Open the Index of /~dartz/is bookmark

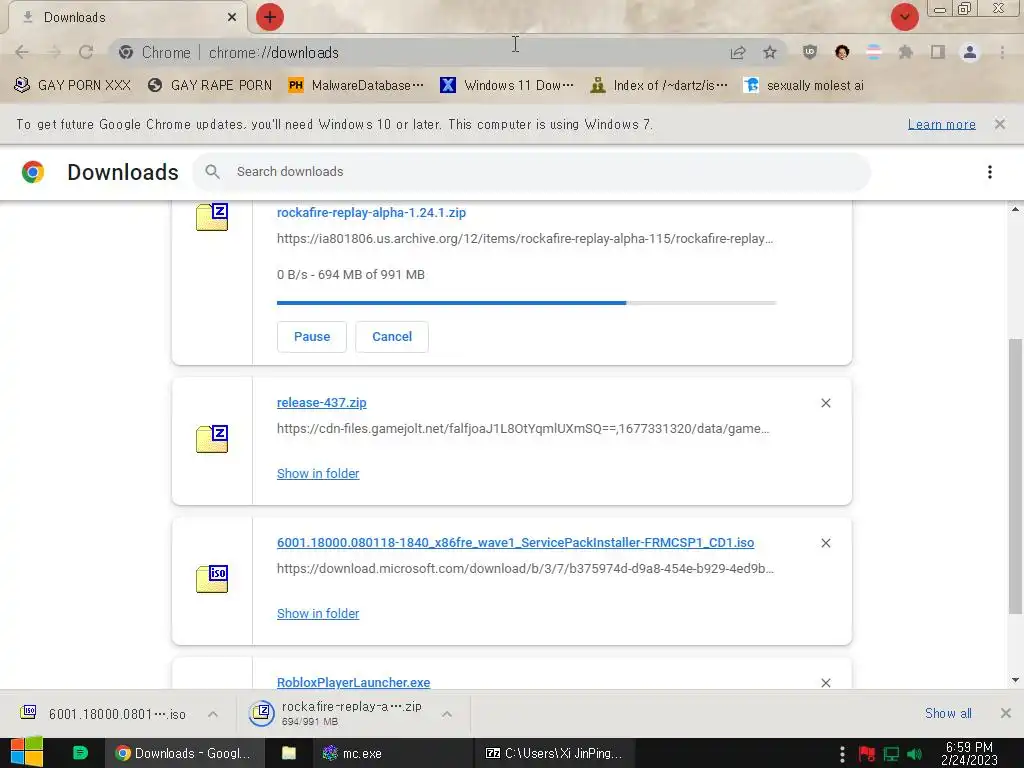click(x=658, y=86)
